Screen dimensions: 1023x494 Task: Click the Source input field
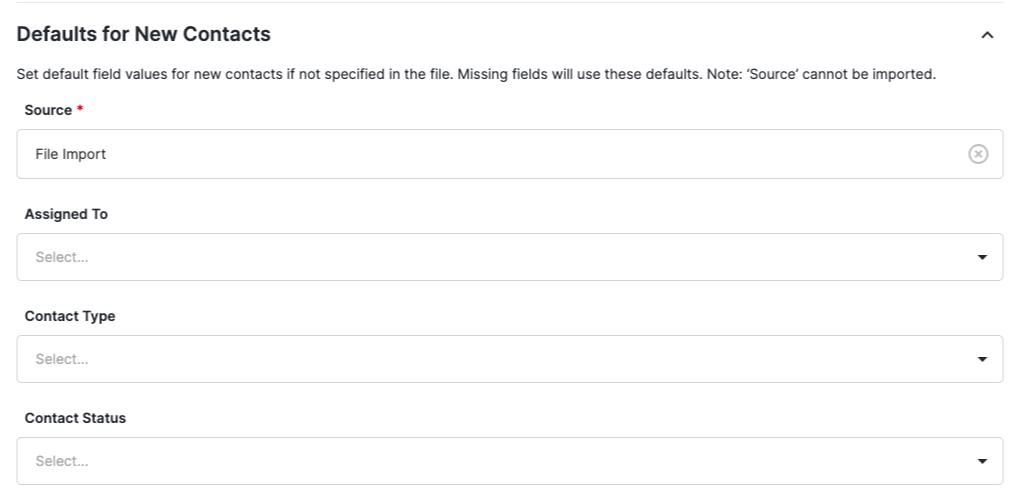click(500, 154)
